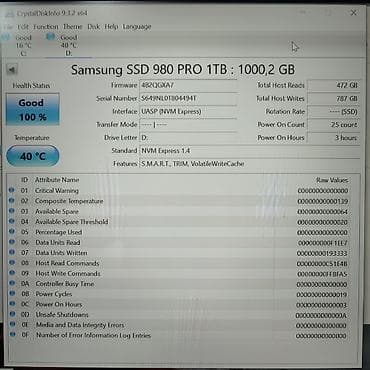Click the Data Units Written status icon
The height and width of the screenshot is (370, 370).
[x=12, y=252]
